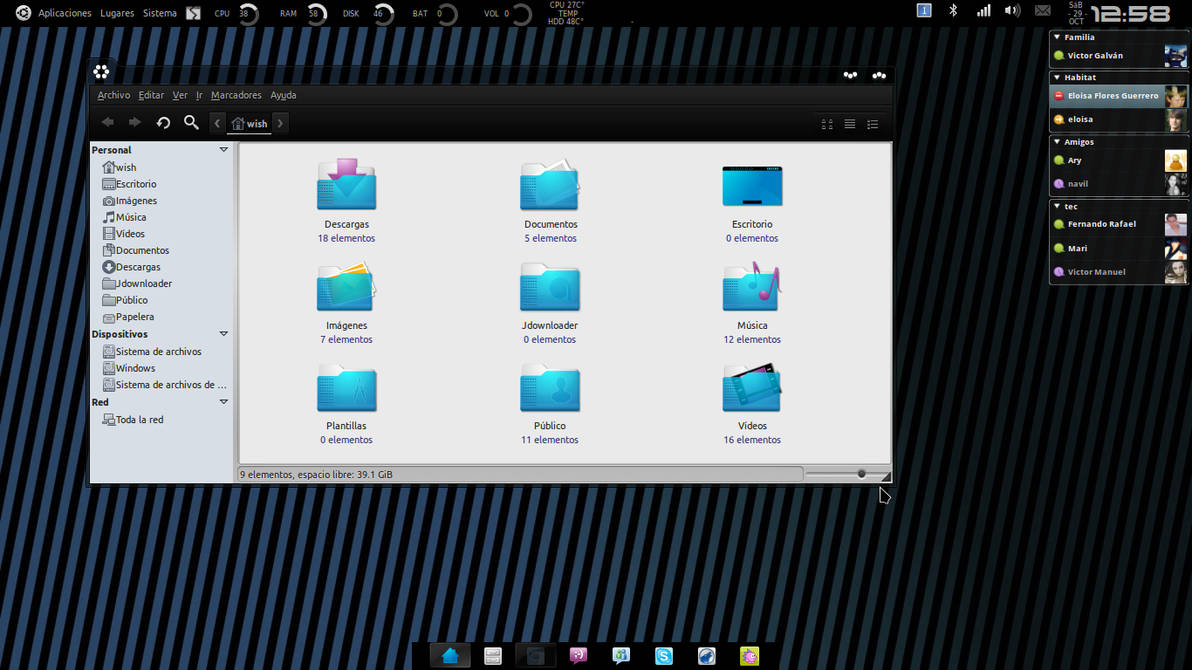Open the Escritorio folder icon in main pane

pyautogui.click(x=752, y=186)
